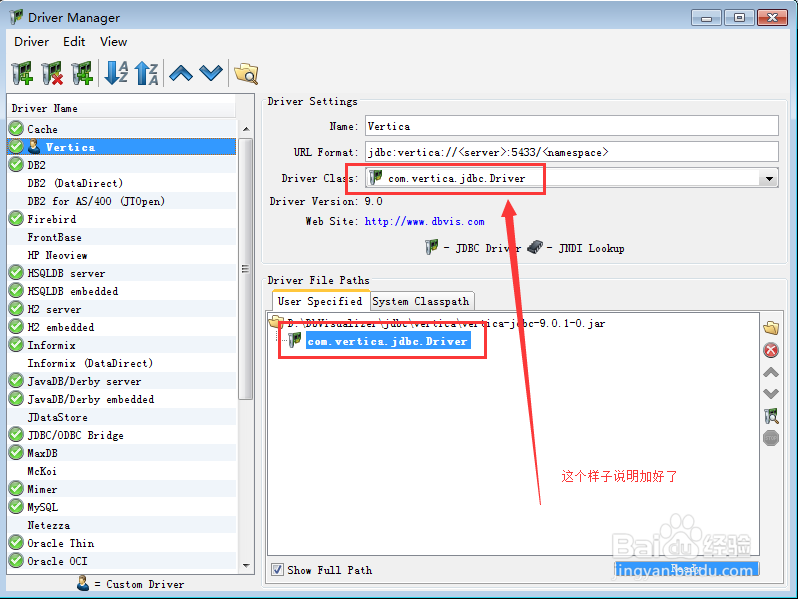Select the vertica-jdbc-9.0.1-0.jar path entry
Viewport: 798px width, 599px height.
click(x=446, y=323)
